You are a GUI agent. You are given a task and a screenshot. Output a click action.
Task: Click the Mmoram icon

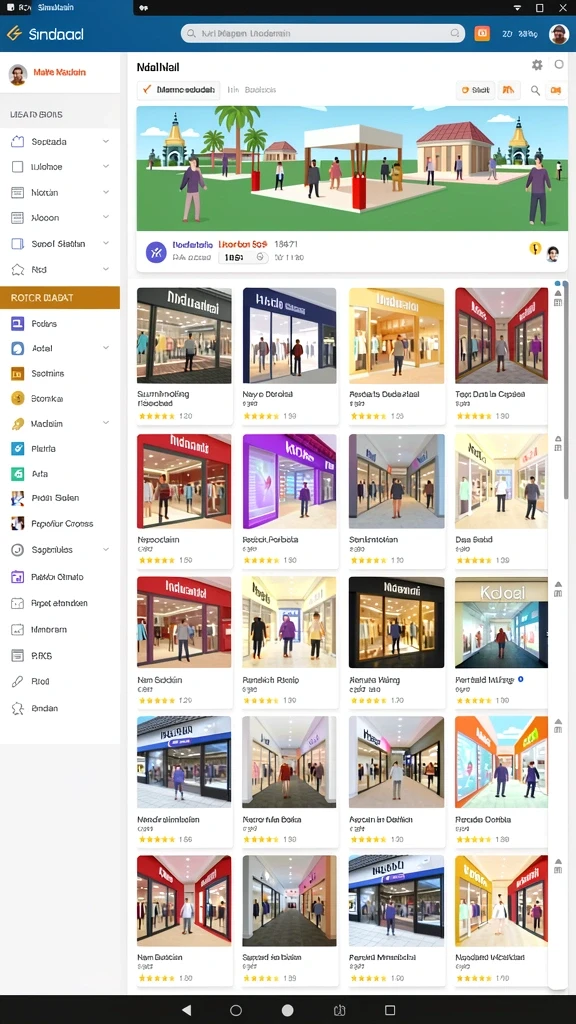(18, 630)
